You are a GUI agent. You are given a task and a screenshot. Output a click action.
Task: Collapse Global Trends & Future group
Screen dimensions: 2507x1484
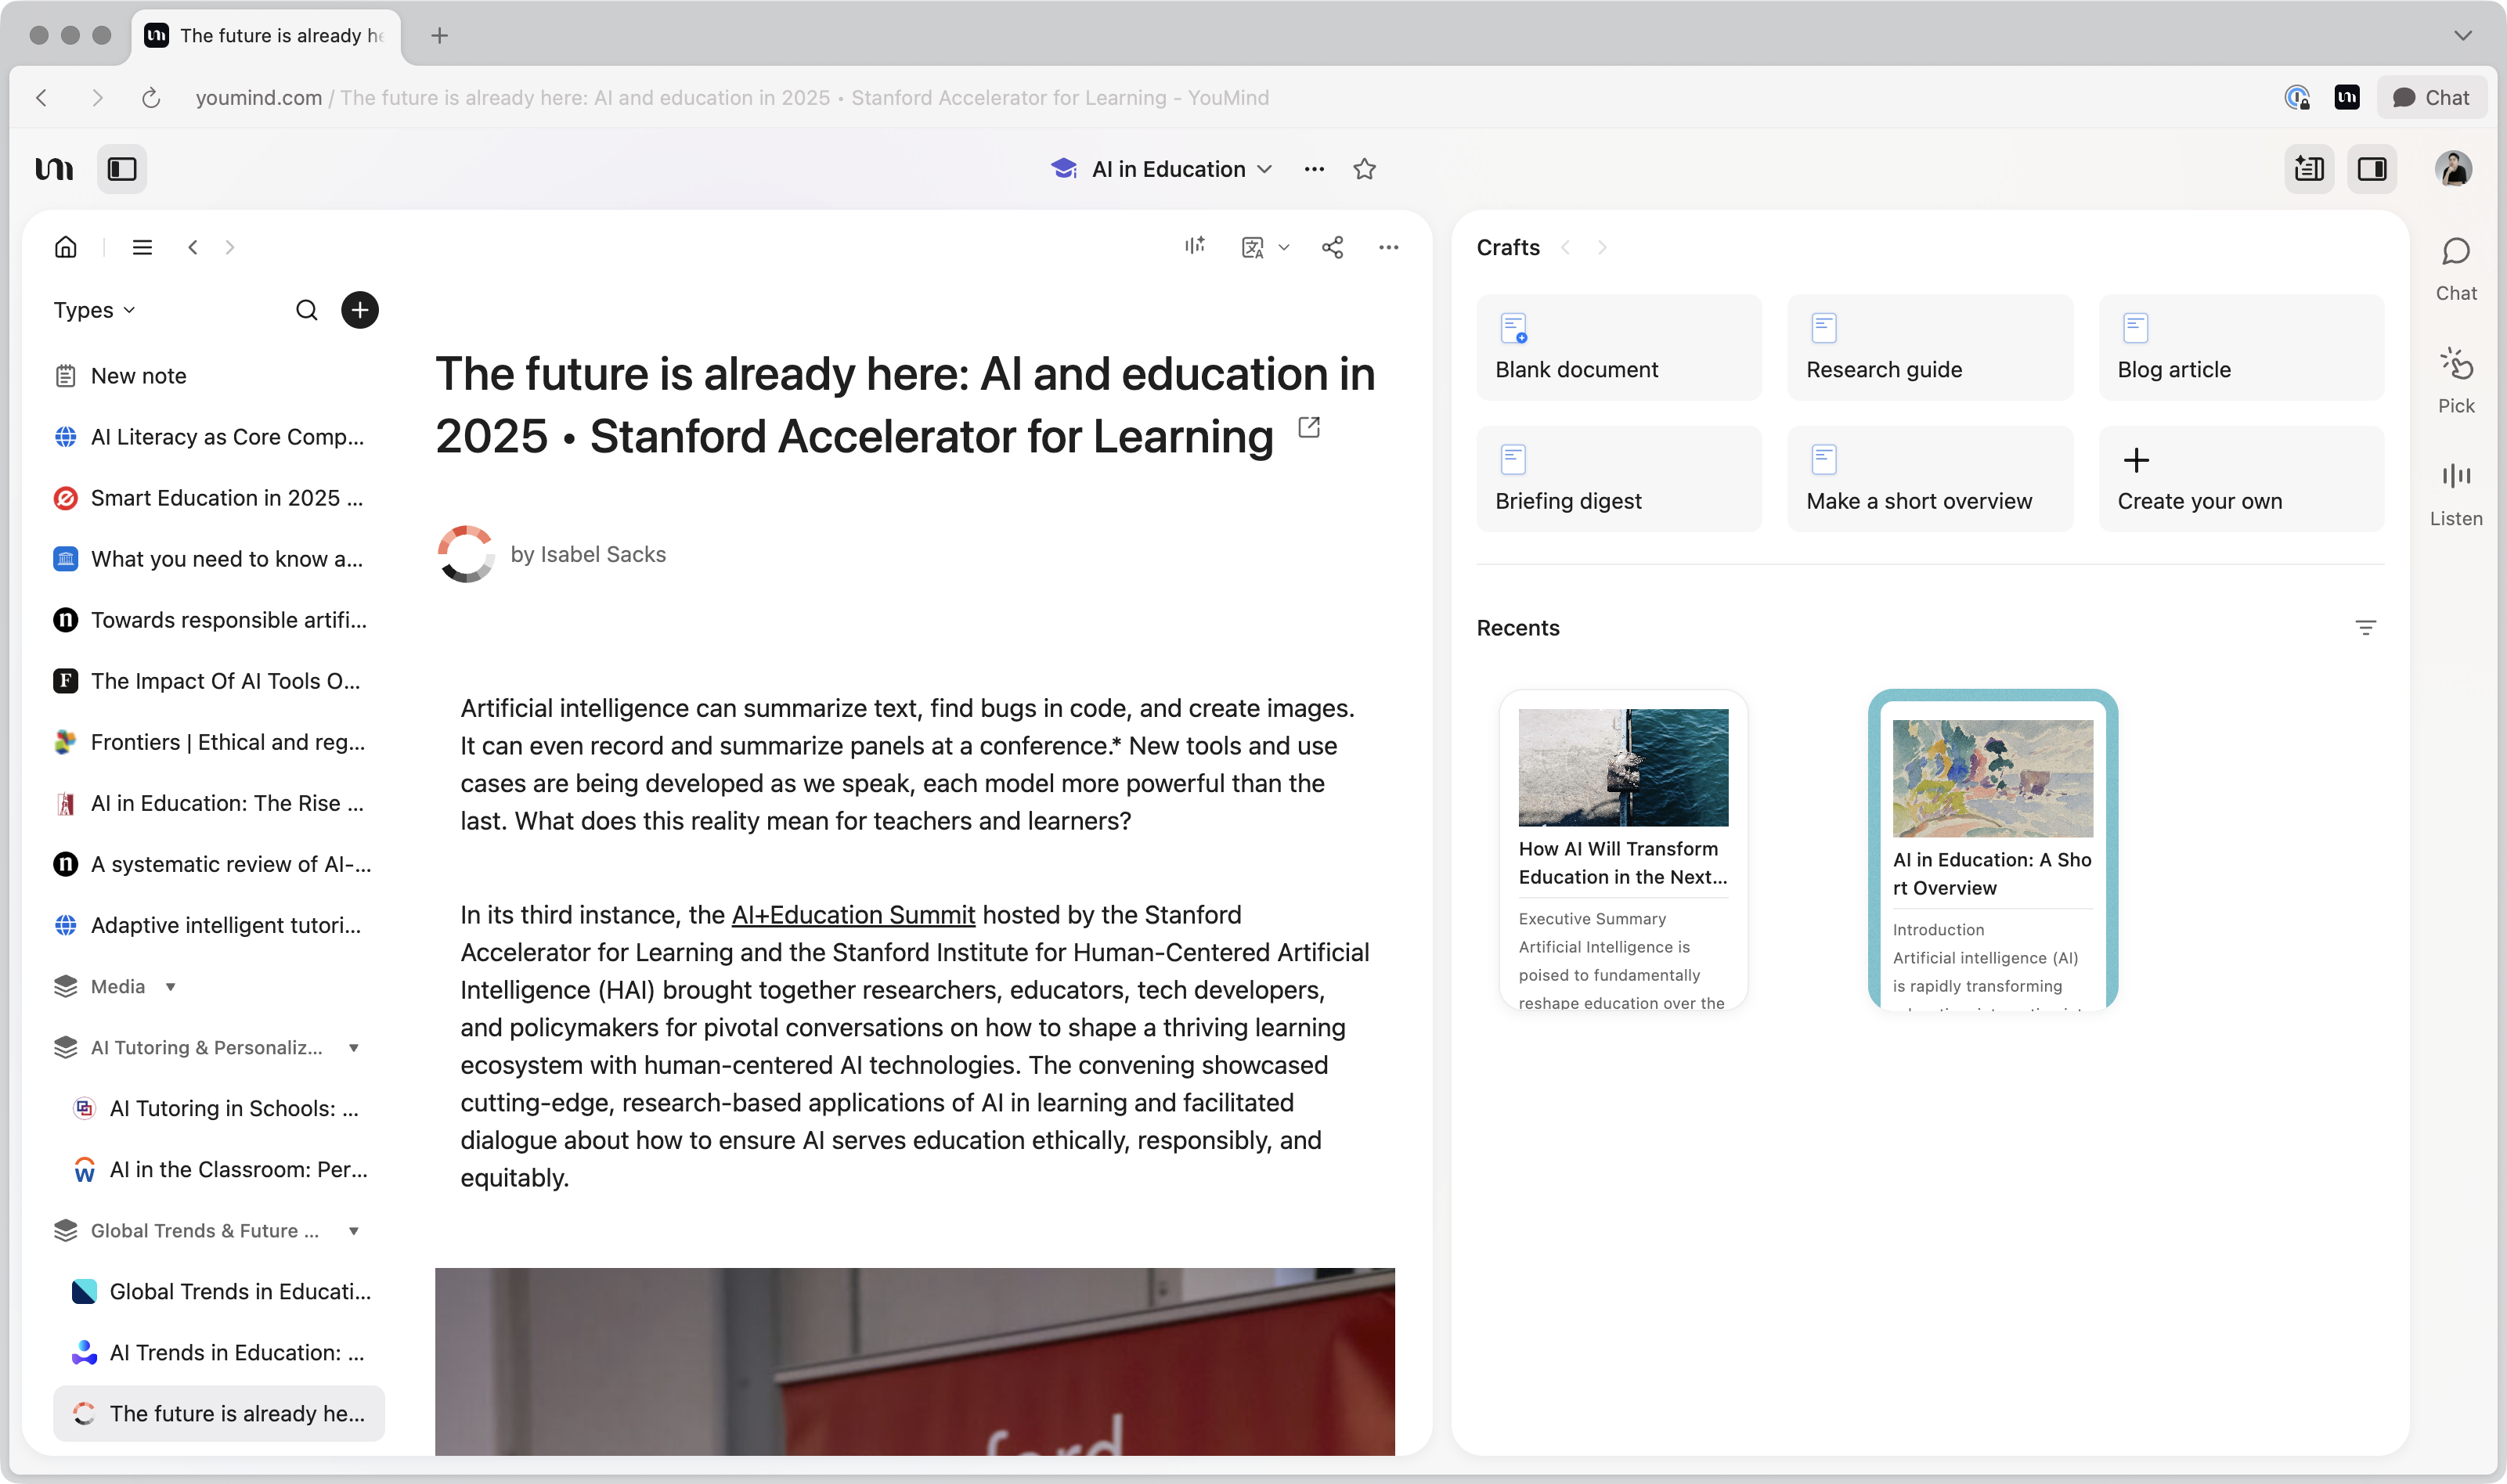[353, 1231]
